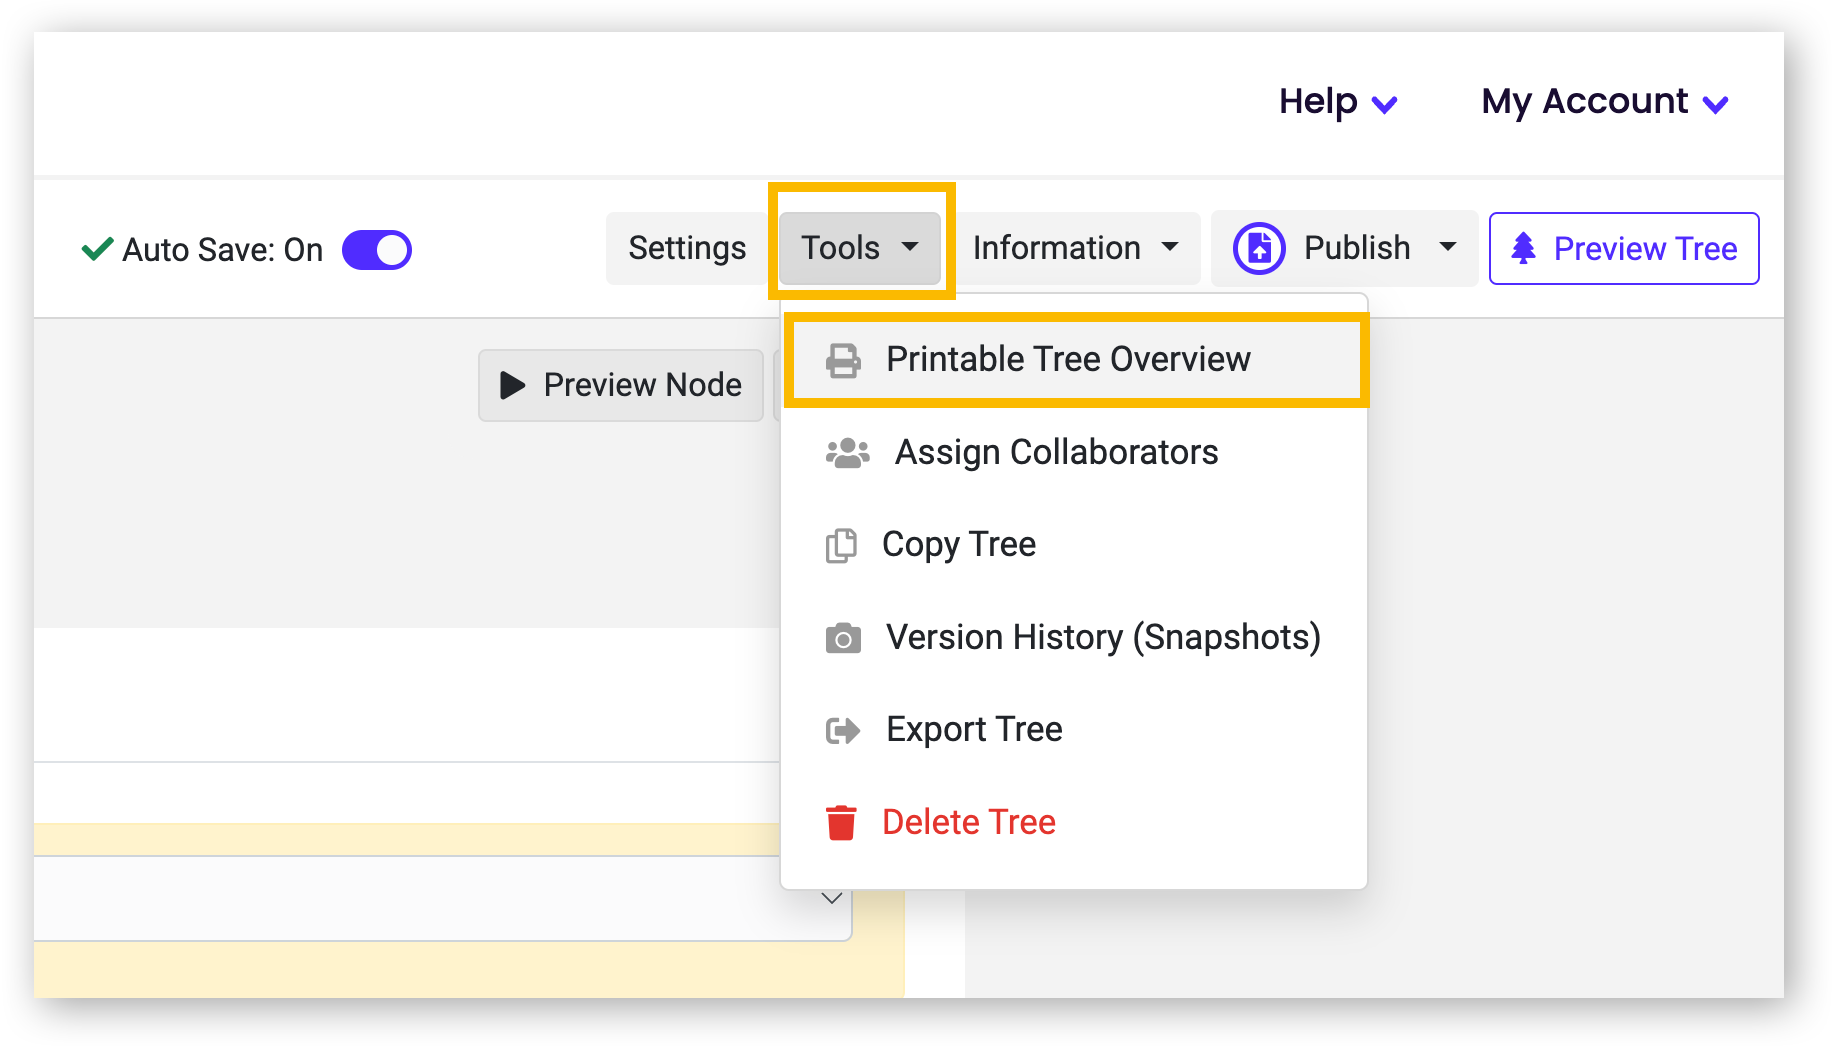Click the camera icon for Version History
The image size is (1832, 1048).
tap(843, 637)
